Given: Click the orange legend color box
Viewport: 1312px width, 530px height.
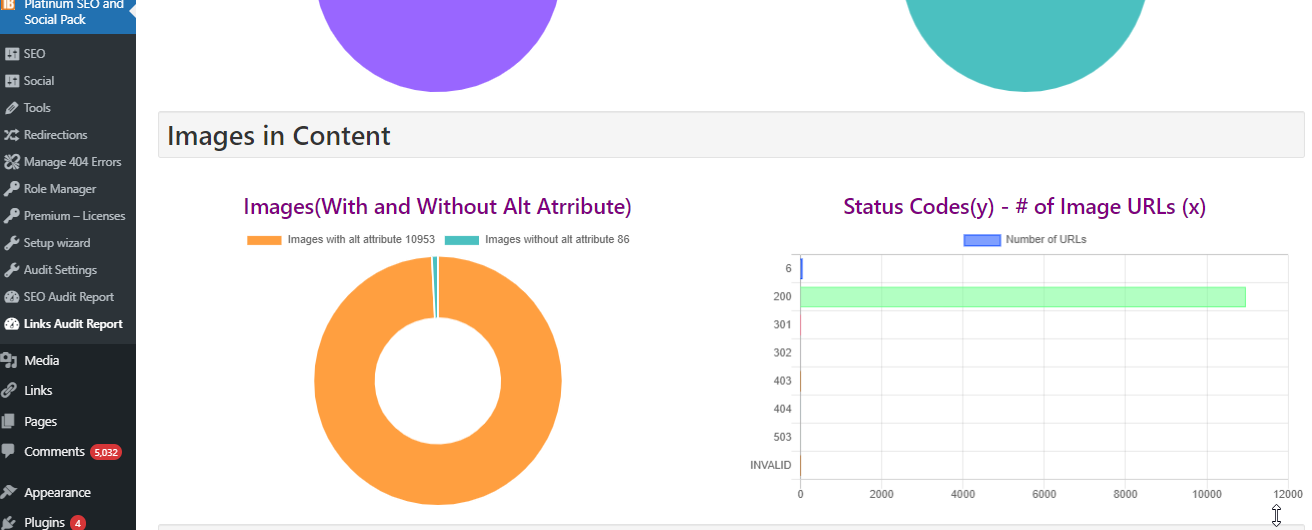Looking at the screenshot, I should pyautogui.click(x=264, y=240).
